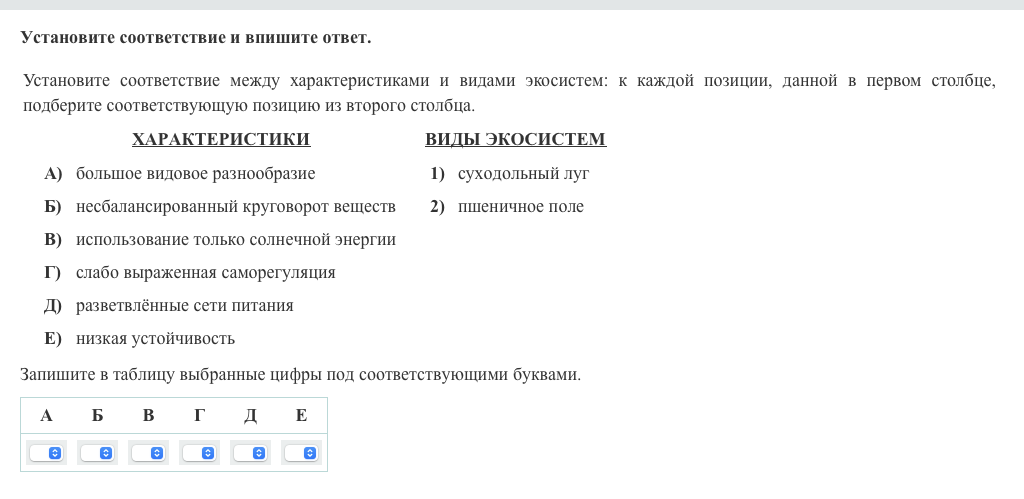The width and height of the screenshot is (1024, 499).
Task: Click the bold task title 'Установите соответствие и впишите ответ'
Action: (196, 38)
